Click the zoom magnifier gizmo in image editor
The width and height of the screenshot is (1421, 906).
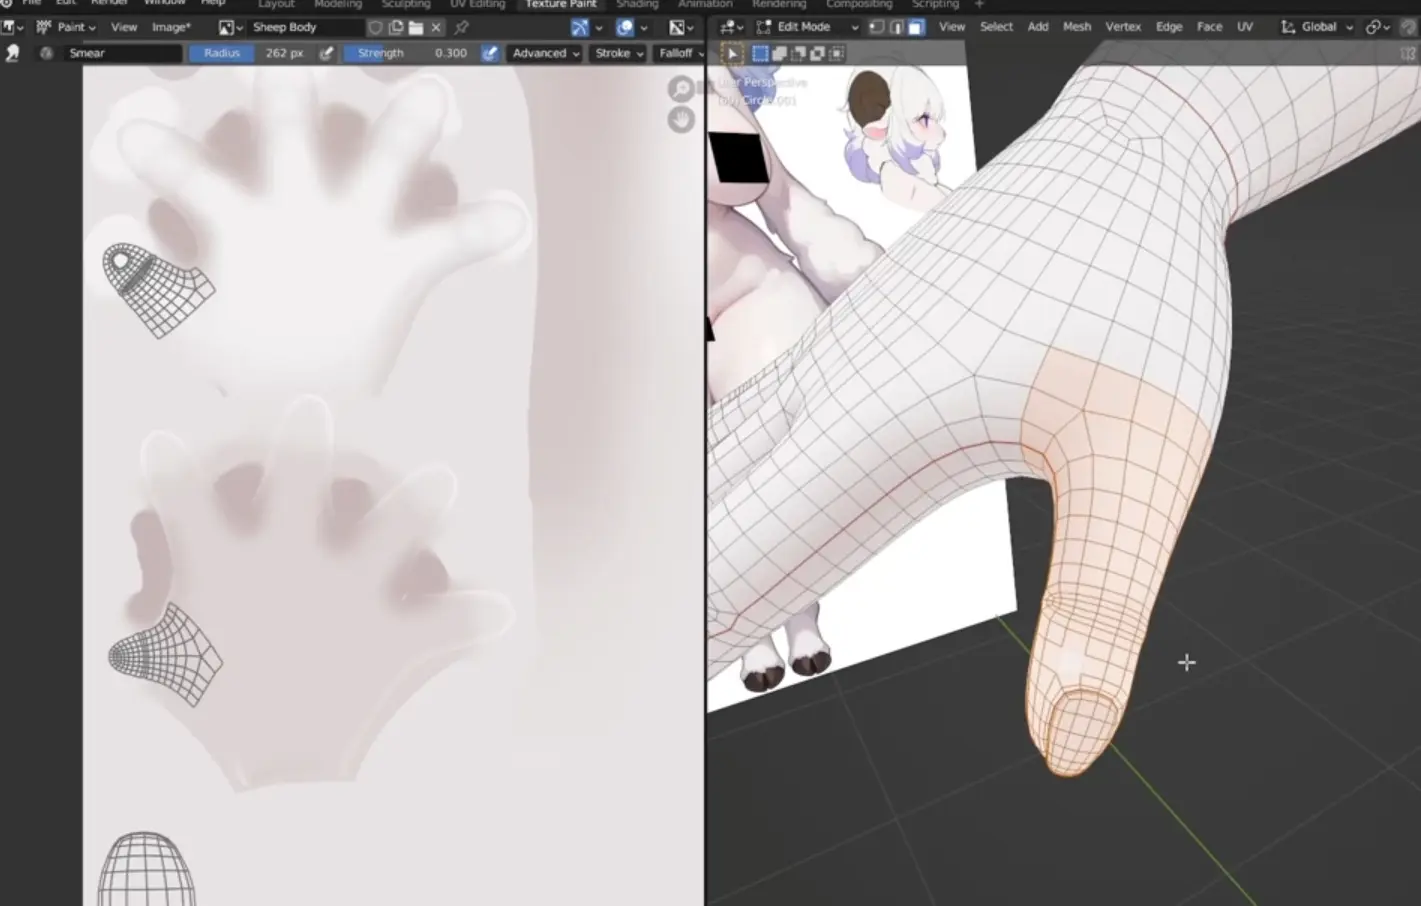point(681,89)
